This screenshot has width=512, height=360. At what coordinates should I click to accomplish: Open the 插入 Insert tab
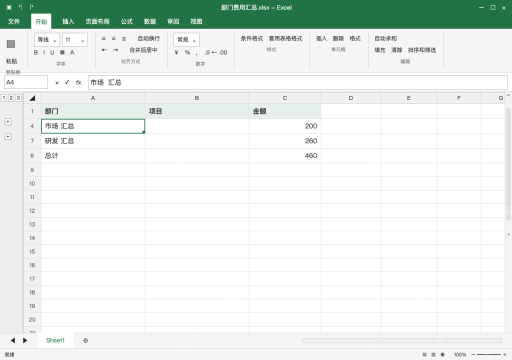[x=68, y=22]
